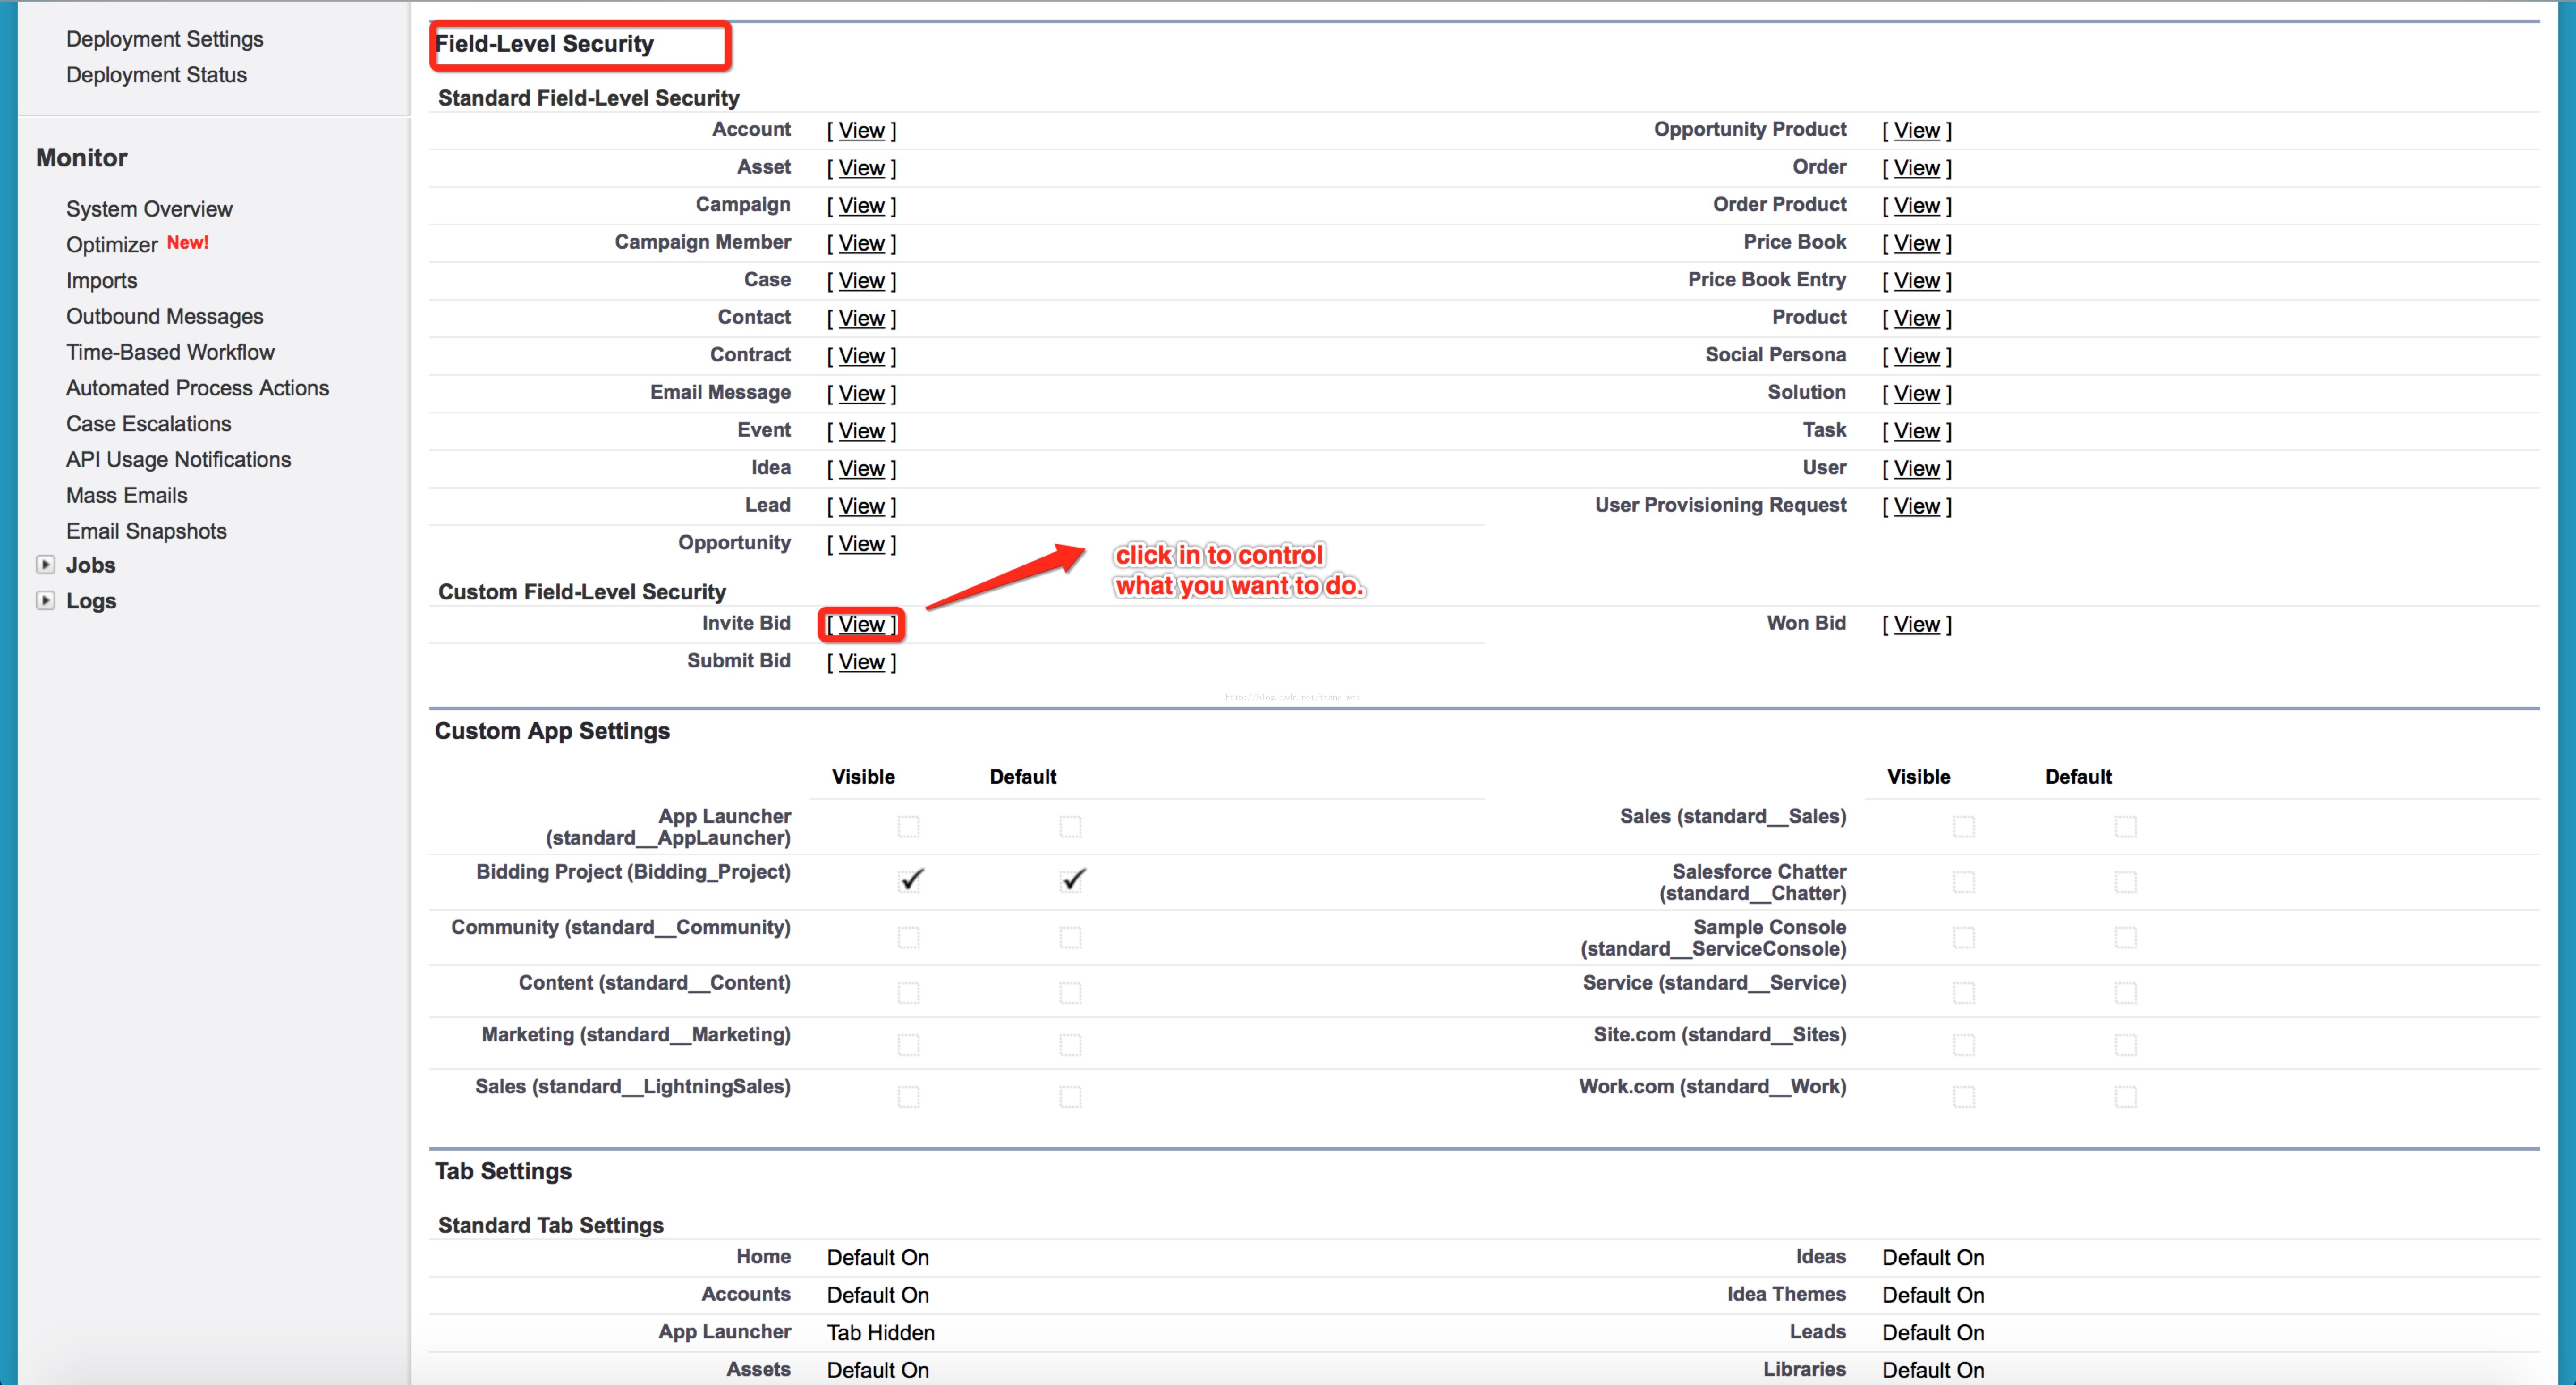The width and height of the screenshot is (2576, 1385).
Task: View Order field-level security
Action: tap(1916, 168)
